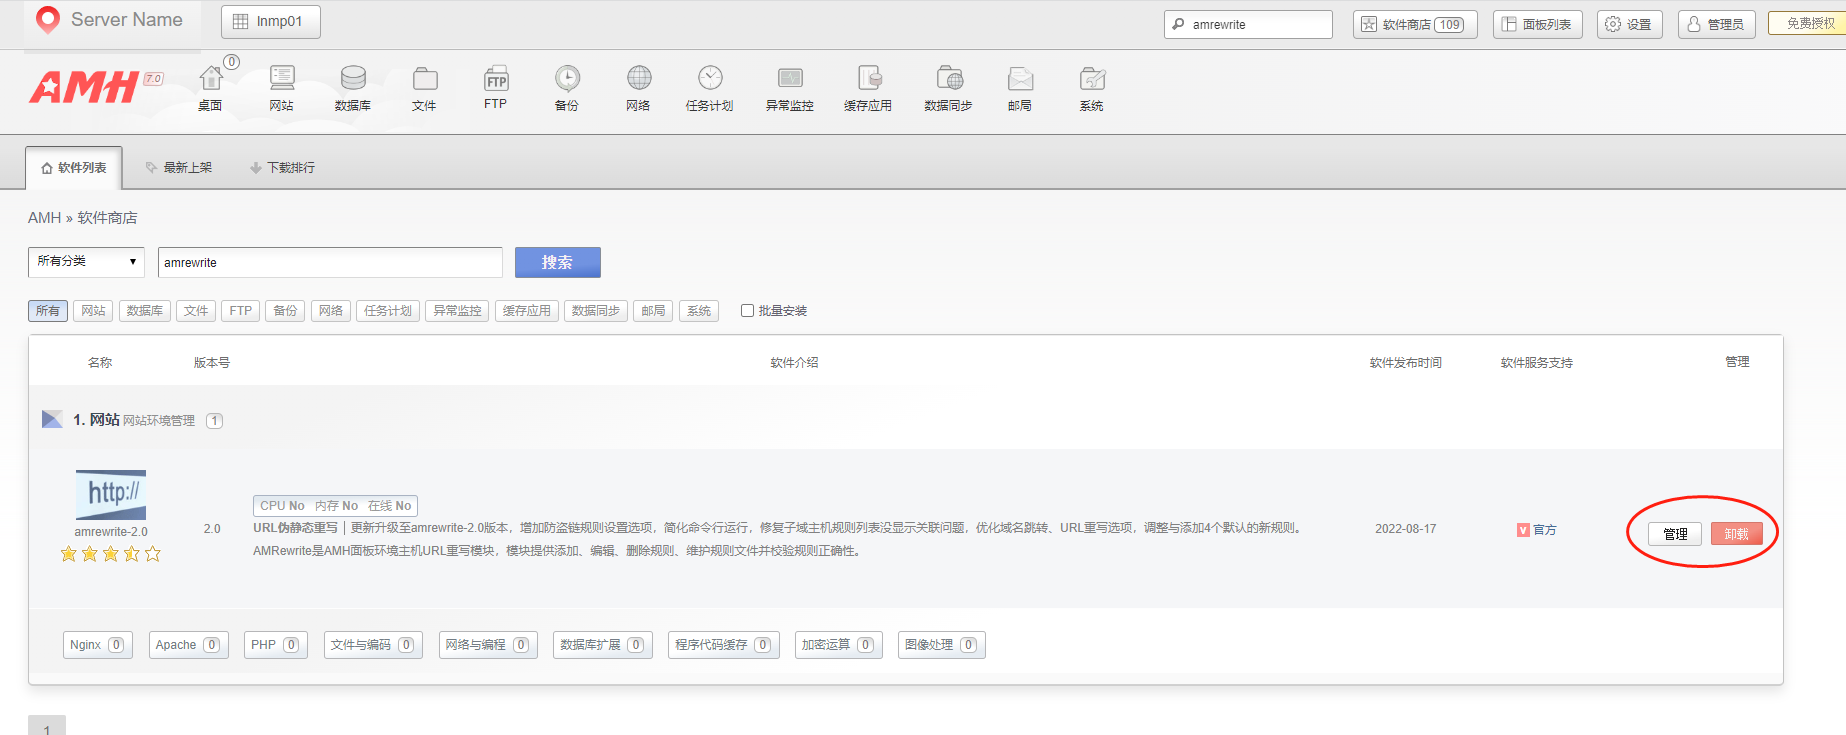The width and height of the screenshot is (1846, 735).
Task: Open the 数据同步 data sync icon
Action: 949,88
